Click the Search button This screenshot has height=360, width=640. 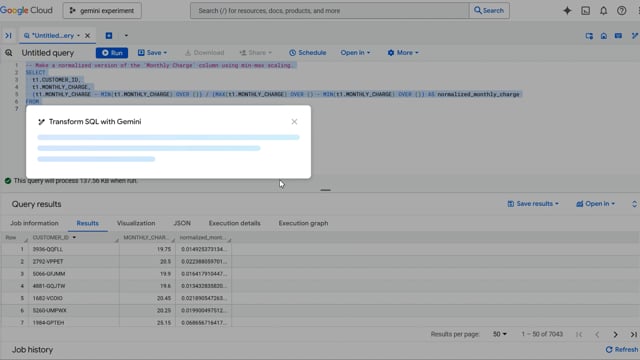(x=489, y=11)
